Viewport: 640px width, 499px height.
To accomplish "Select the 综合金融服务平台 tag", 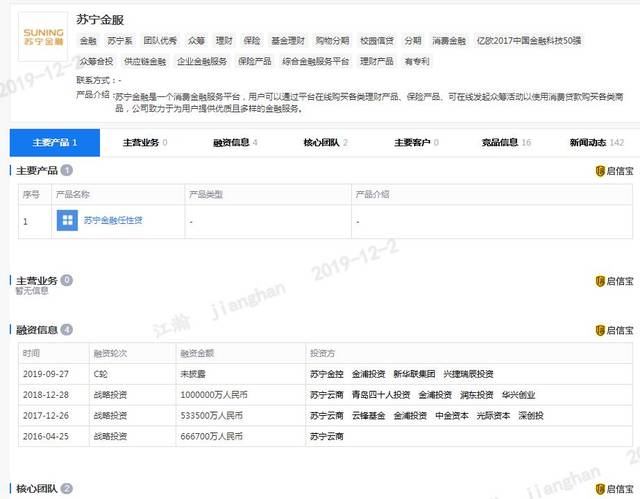I will click(x=316, y=62).
